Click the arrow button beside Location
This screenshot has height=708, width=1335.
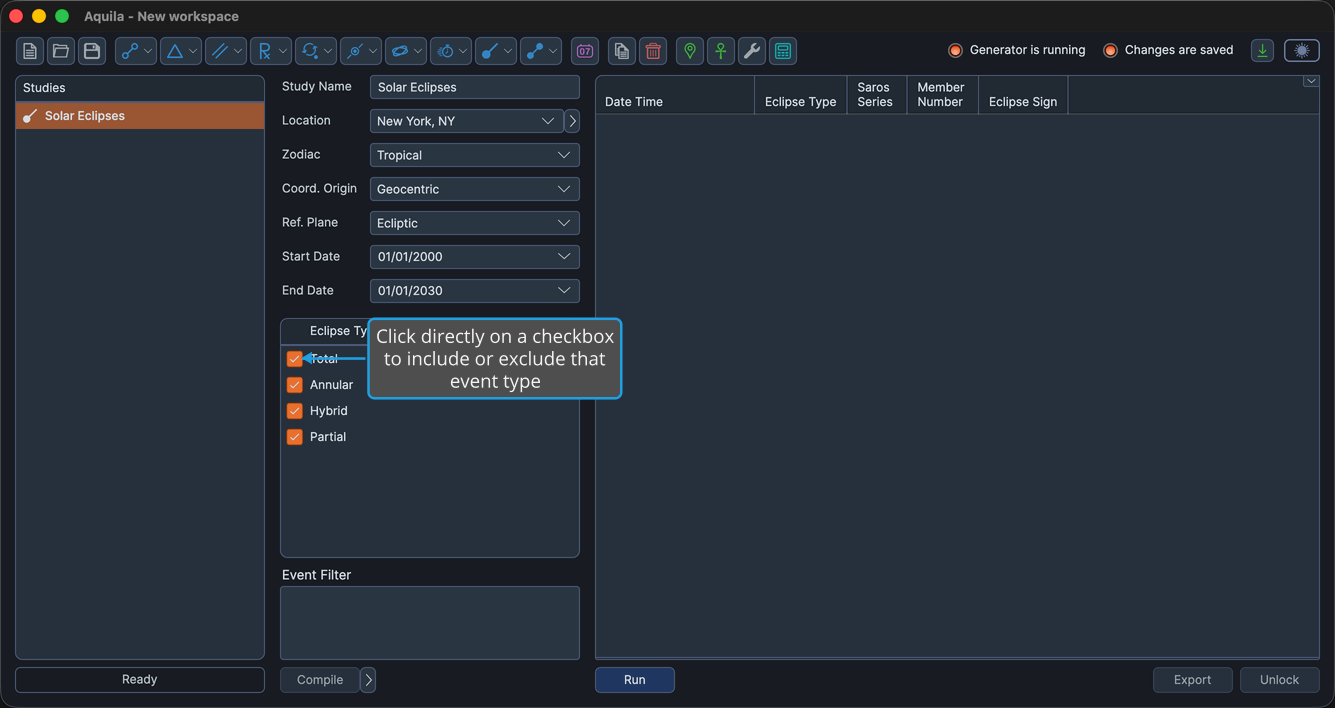point(572,121)
